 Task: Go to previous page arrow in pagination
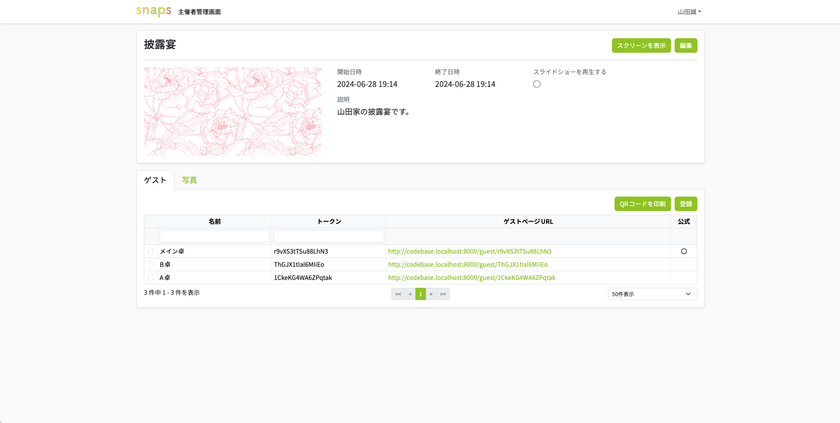(410, 294)
